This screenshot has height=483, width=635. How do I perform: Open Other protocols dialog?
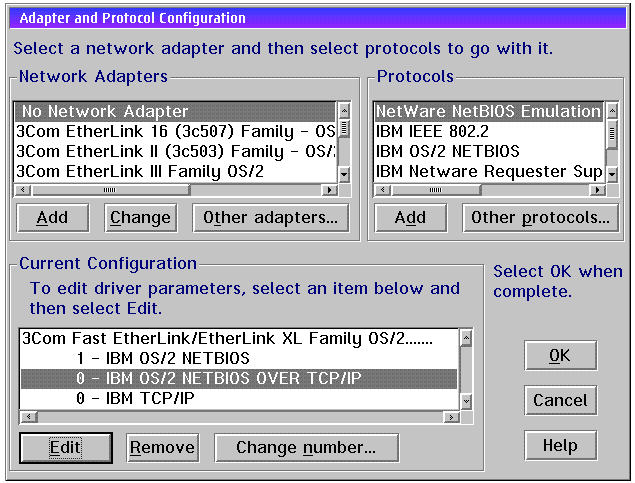tap(540, 217)
